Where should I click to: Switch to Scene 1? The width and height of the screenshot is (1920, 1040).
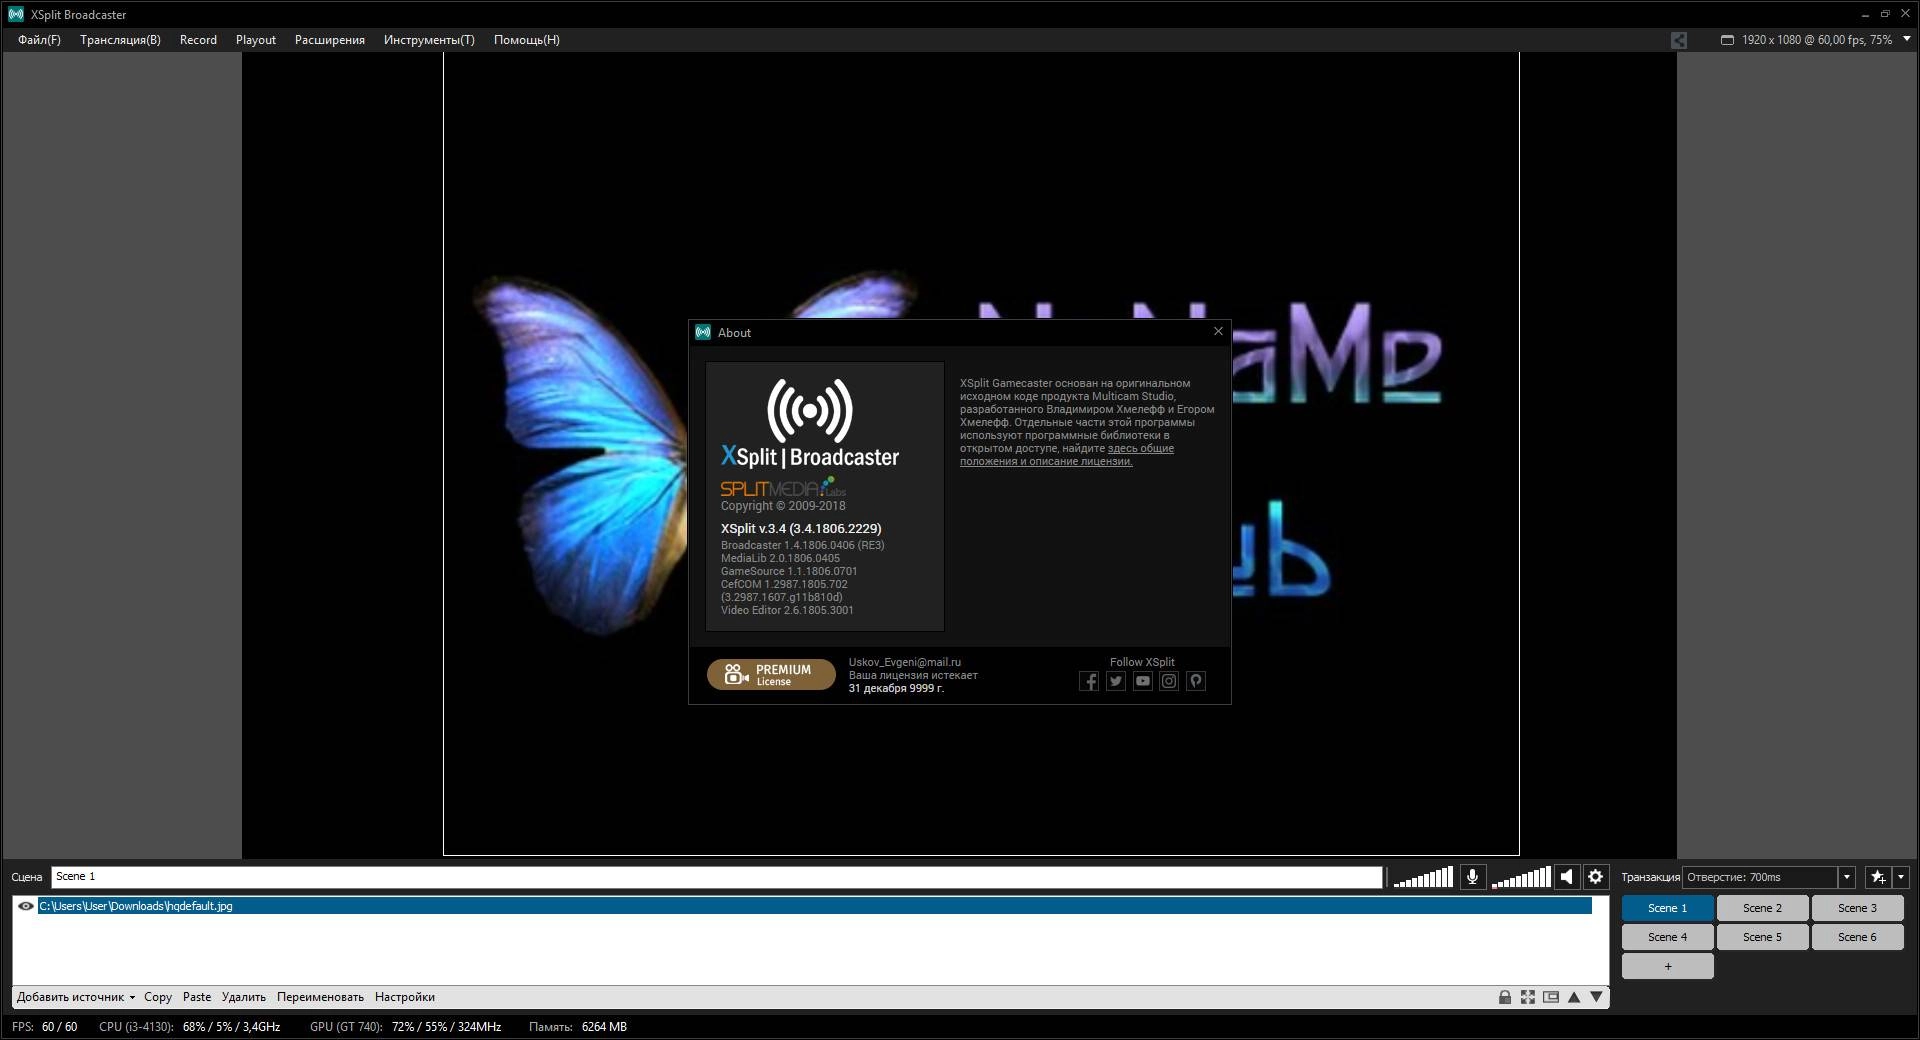pos(1667,908)
